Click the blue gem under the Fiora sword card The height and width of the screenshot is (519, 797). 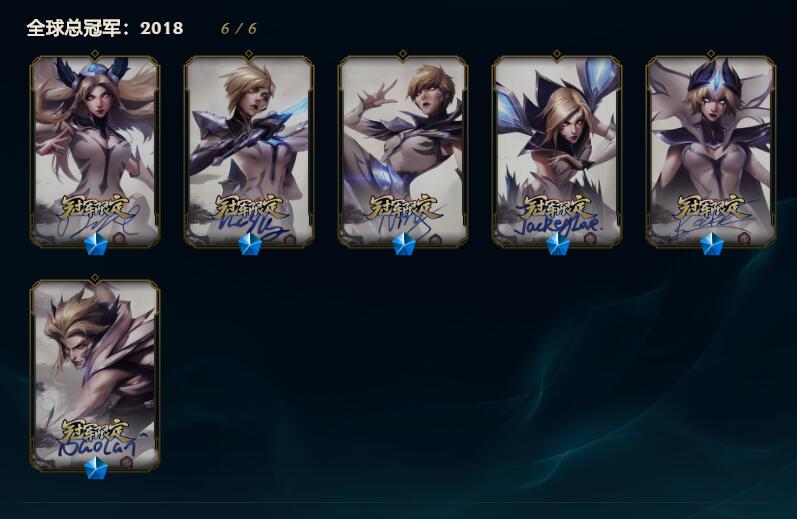tap(250, 245)
